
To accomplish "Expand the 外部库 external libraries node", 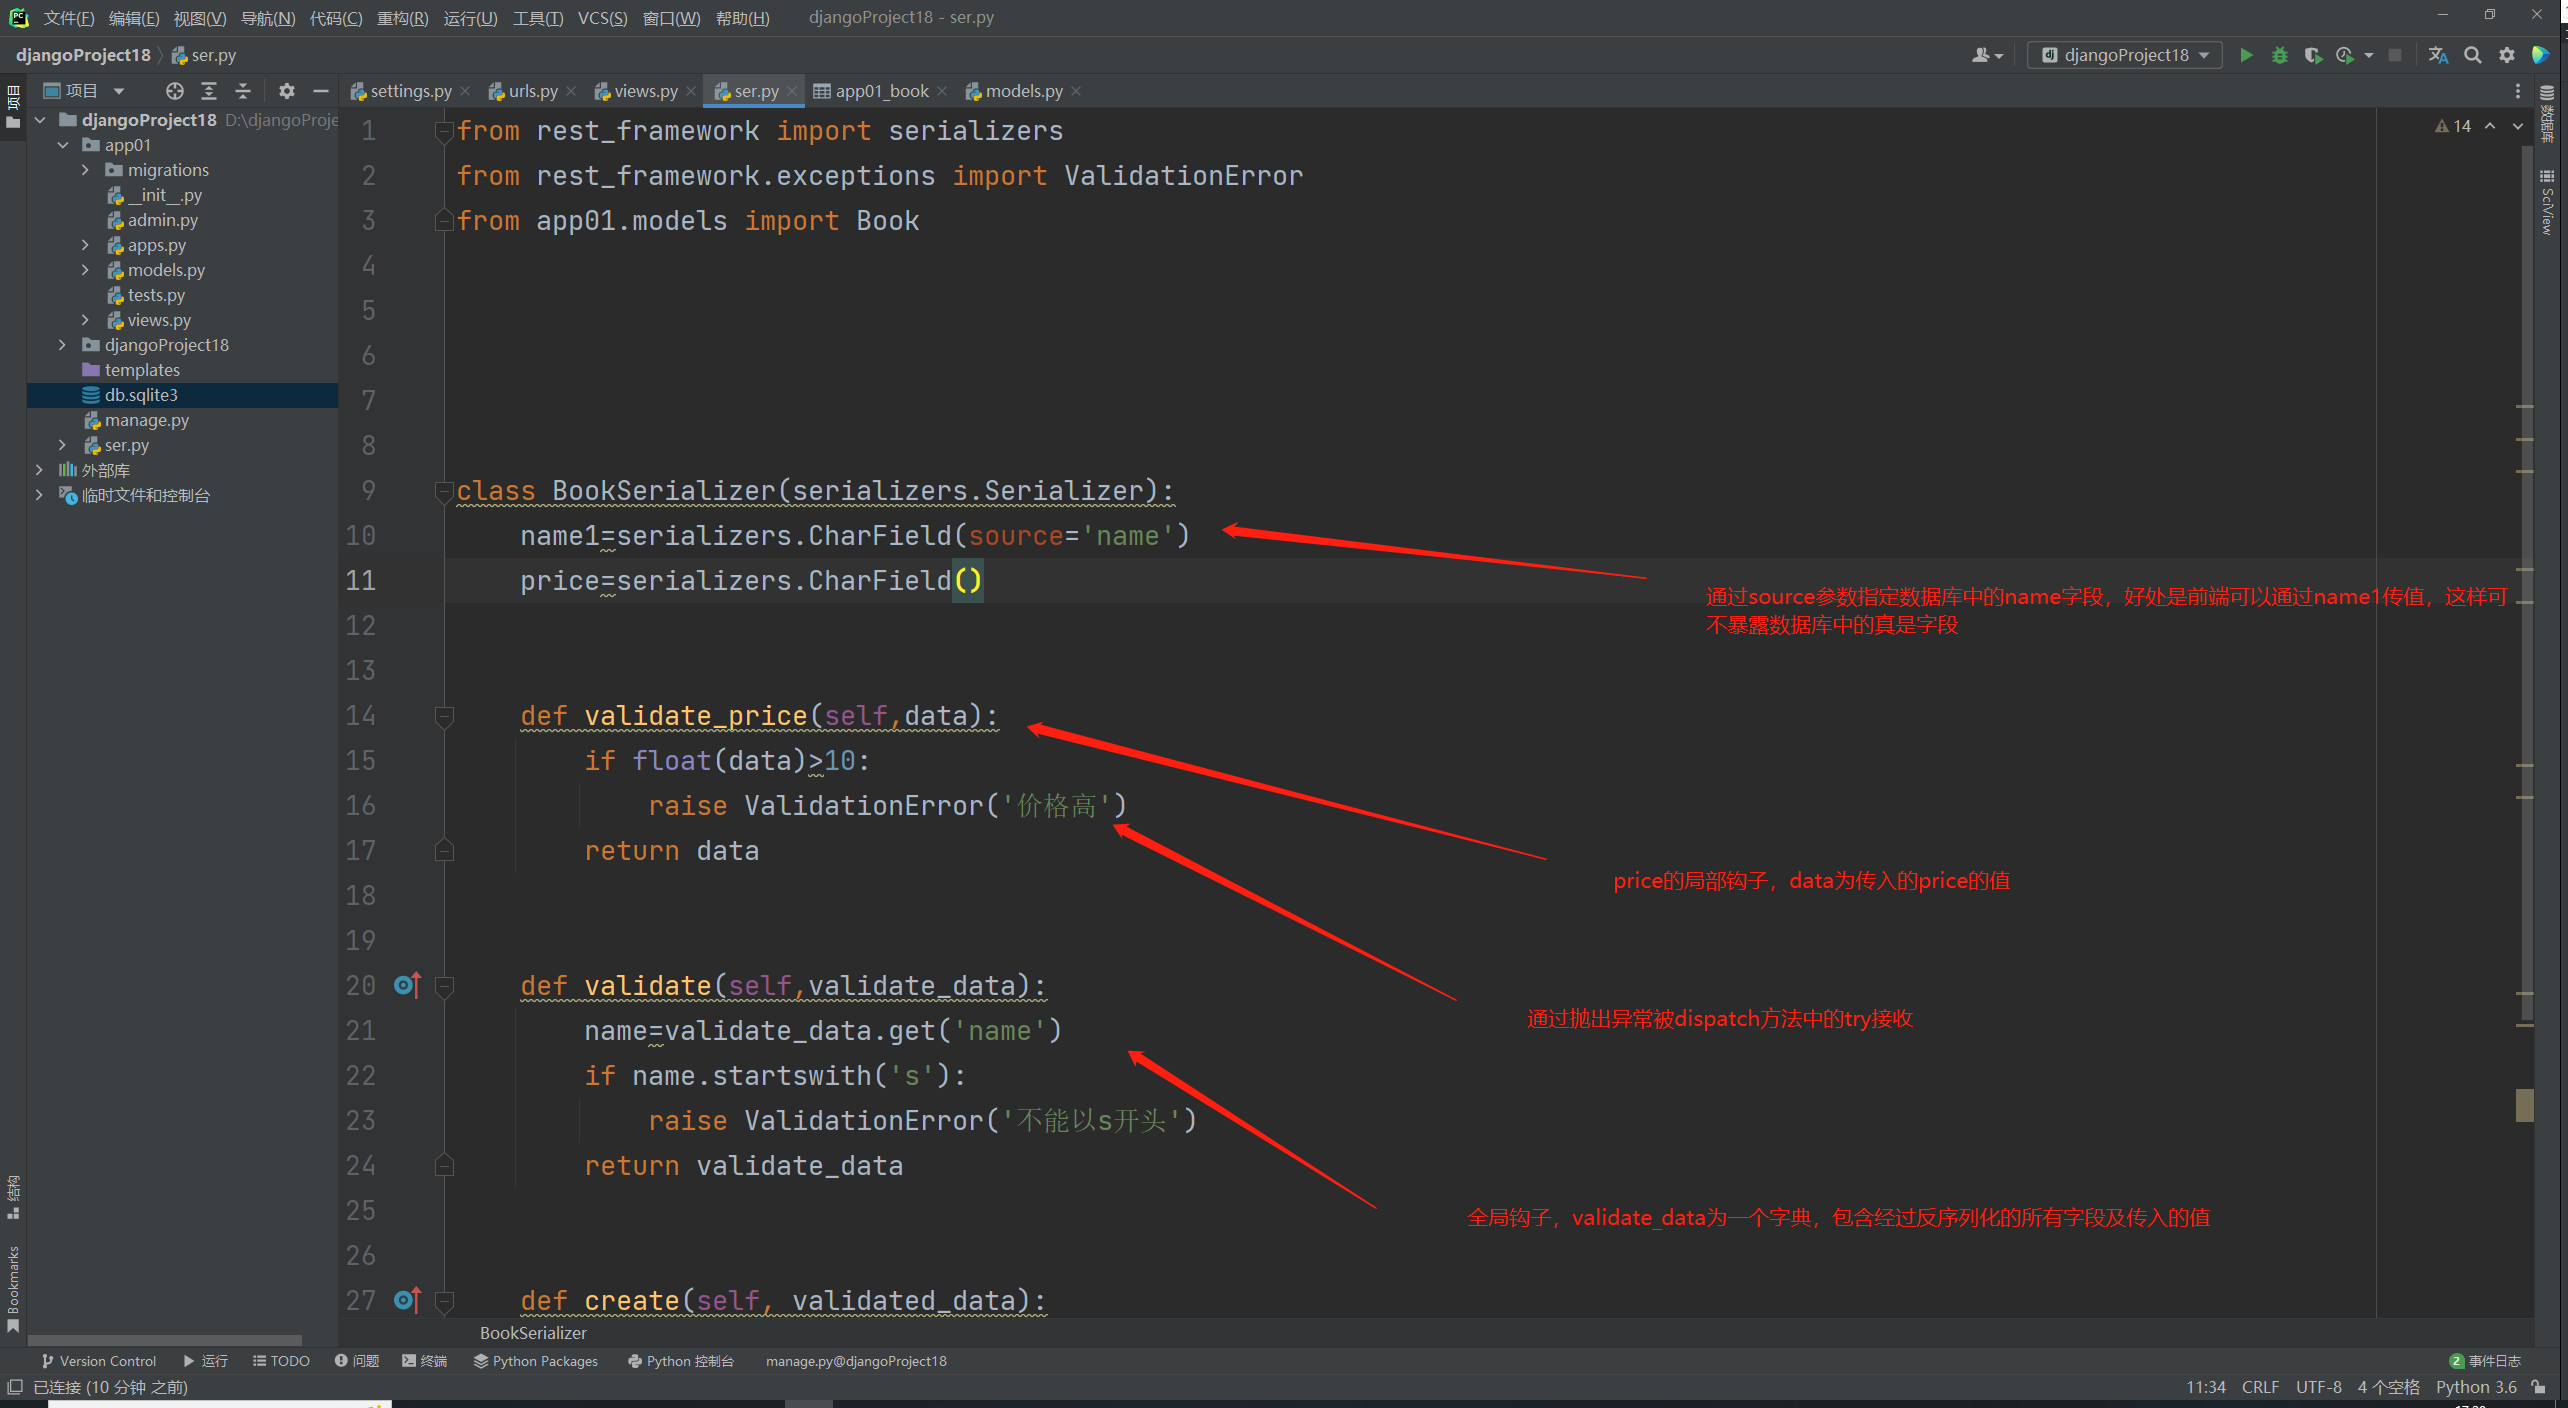I will 40,470.
